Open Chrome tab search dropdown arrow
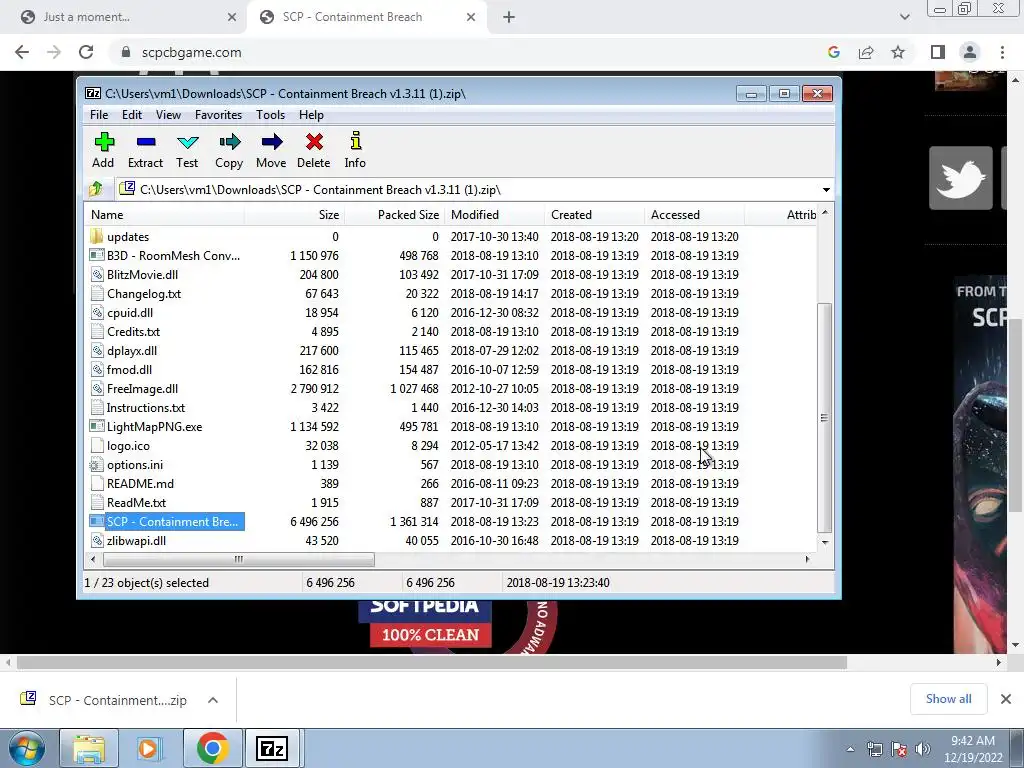 pos(904,17)
